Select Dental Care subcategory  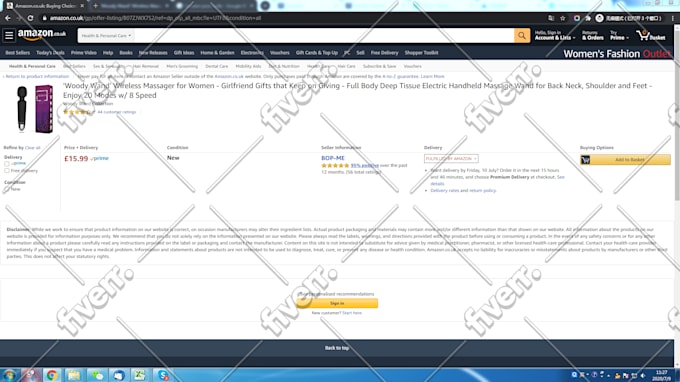pyautogui.click(x=216, y=66)
